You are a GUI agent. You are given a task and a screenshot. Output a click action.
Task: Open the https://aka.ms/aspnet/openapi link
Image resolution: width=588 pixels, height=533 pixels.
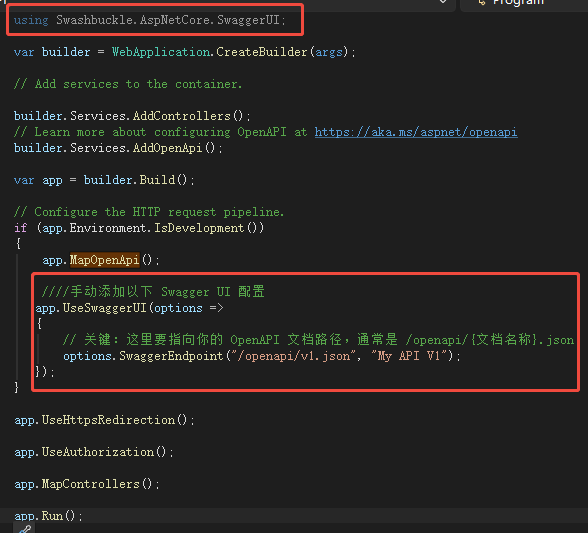tap(416, 132)
